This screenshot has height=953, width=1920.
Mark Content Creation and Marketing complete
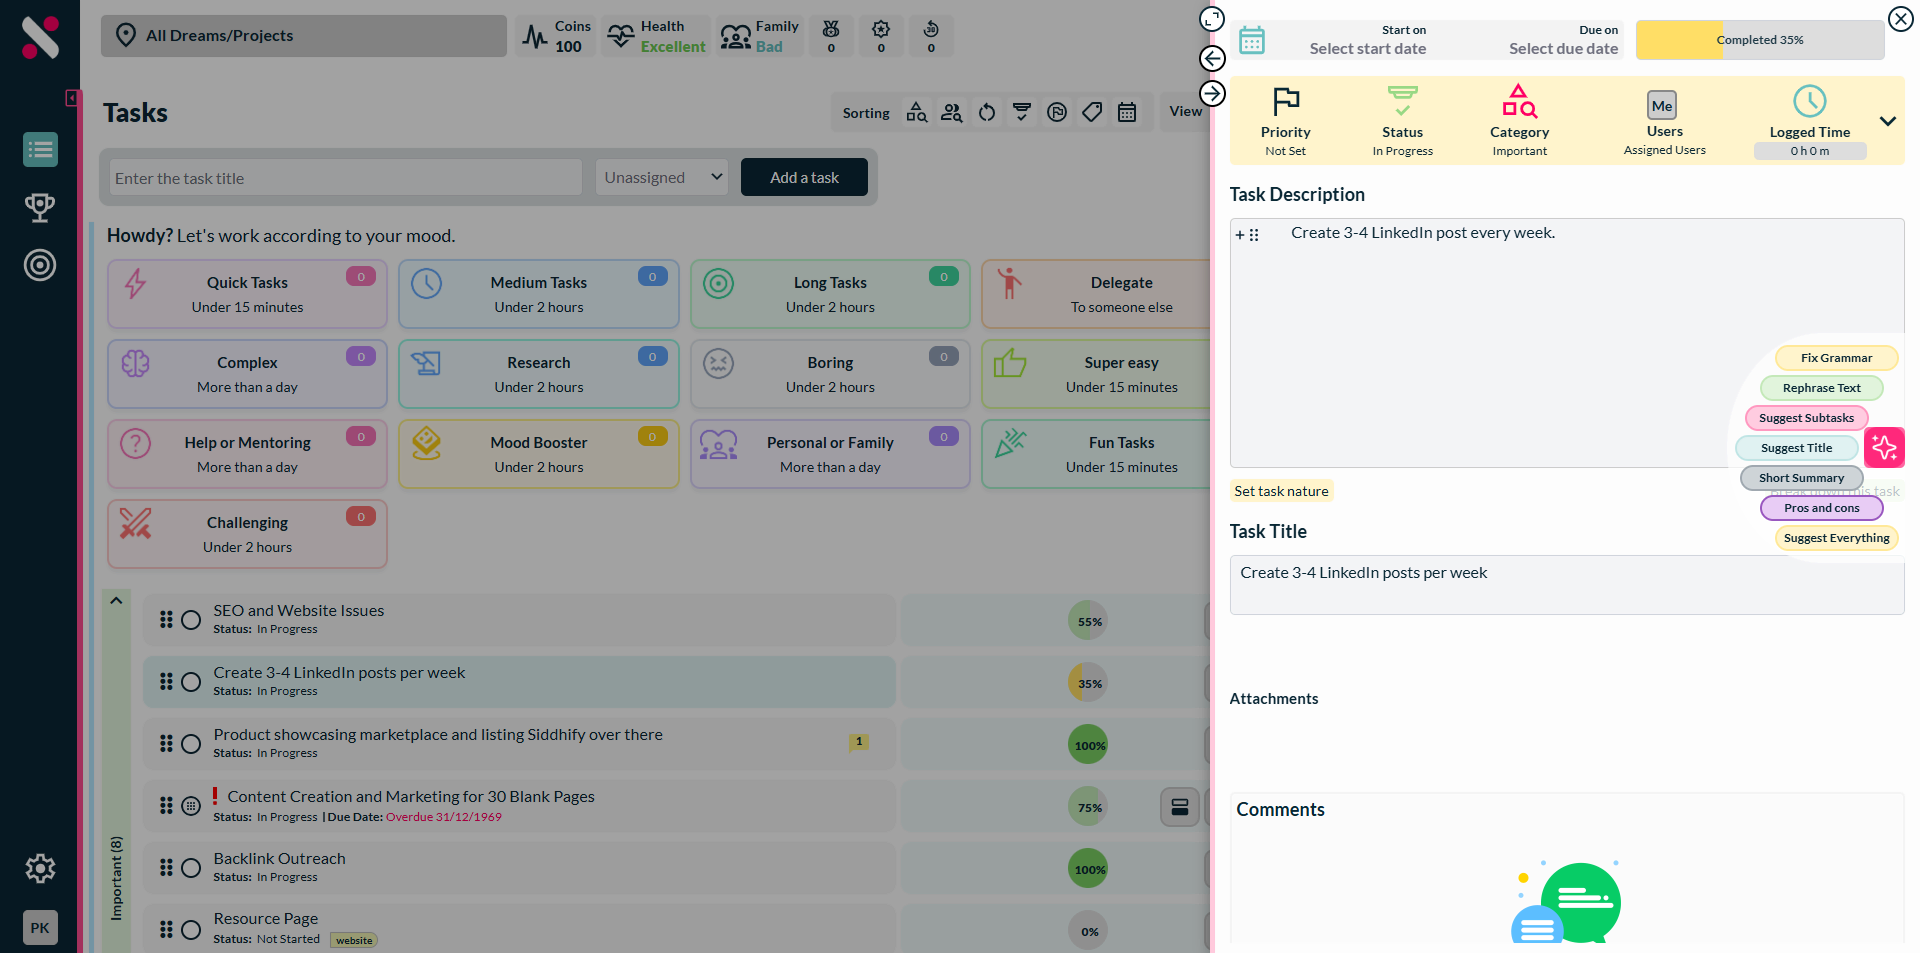[191, 806]
